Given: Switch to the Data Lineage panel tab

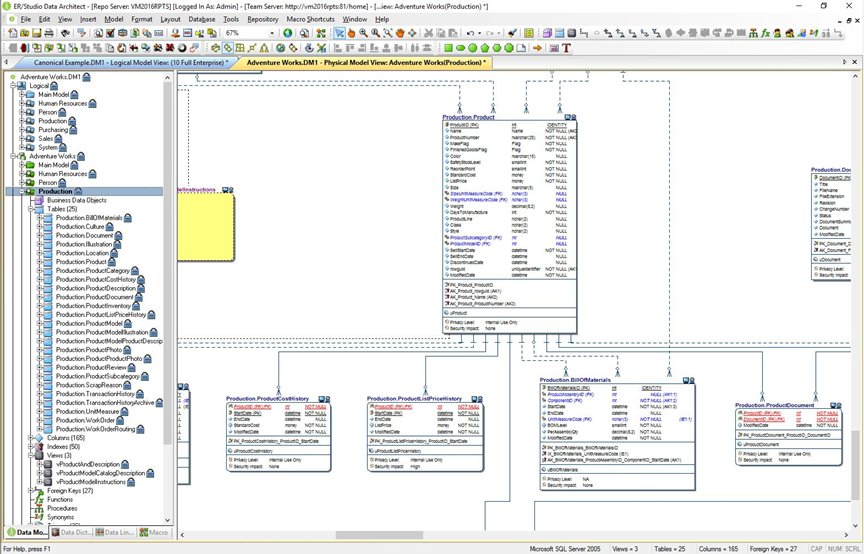Looking at the screenshot, I should [x=115, y=532].
